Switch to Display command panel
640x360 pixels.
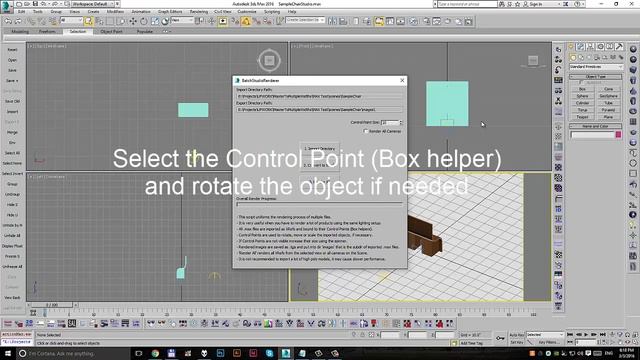click(610, 47)
